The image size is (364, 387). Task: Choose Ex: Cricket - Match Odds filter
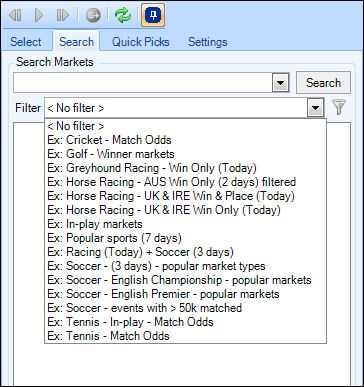click(185, 140)
